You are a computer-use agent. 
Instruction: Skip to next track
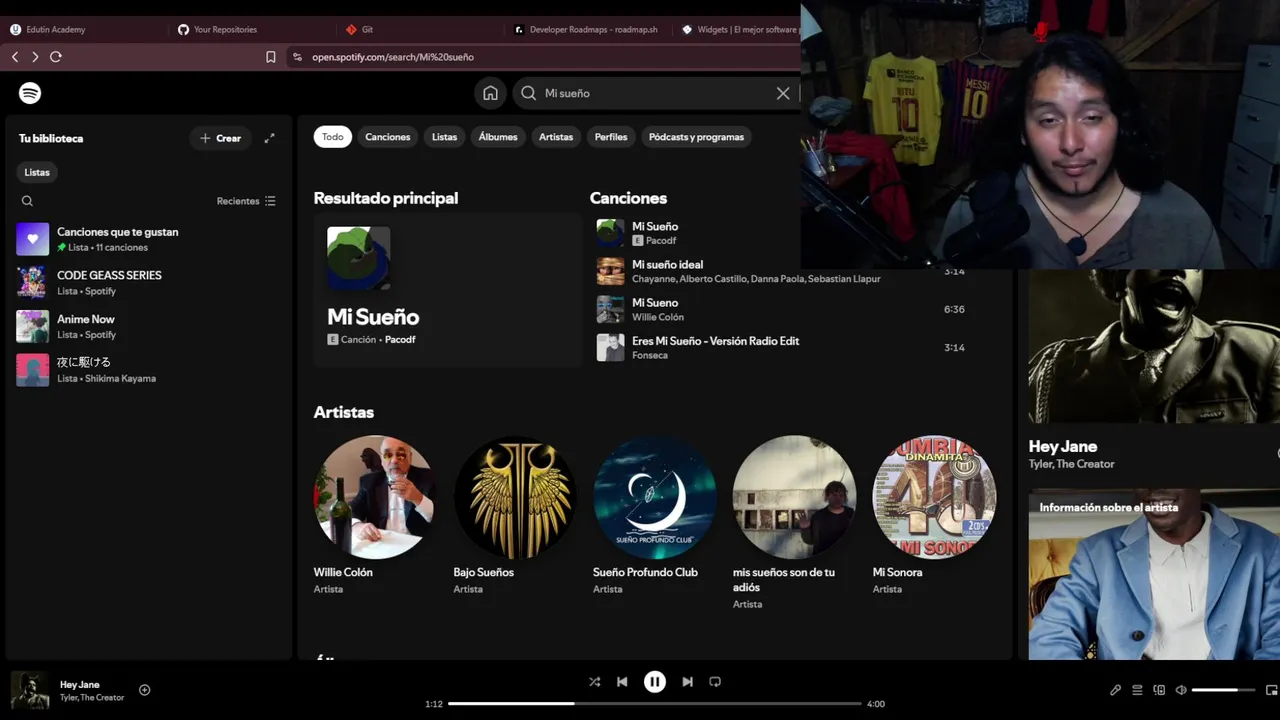click(x=687, y=682)
